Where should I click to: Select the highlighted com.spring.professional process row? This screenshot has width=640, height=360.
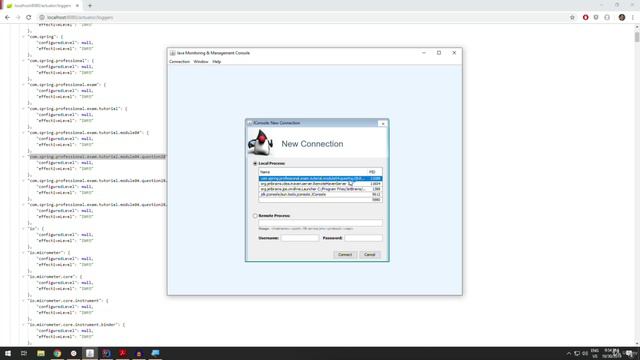pyautogui.click(x=320, y=178)
